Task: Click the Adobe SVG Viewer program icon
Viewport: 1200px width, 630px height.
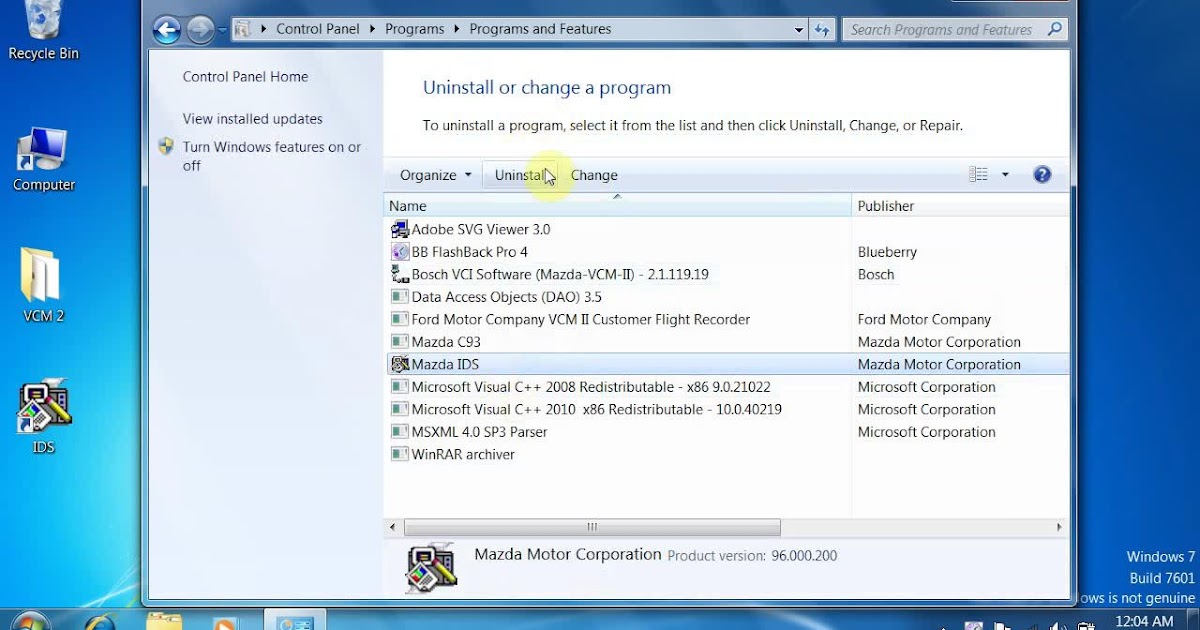Action: (x=399, y=229)
